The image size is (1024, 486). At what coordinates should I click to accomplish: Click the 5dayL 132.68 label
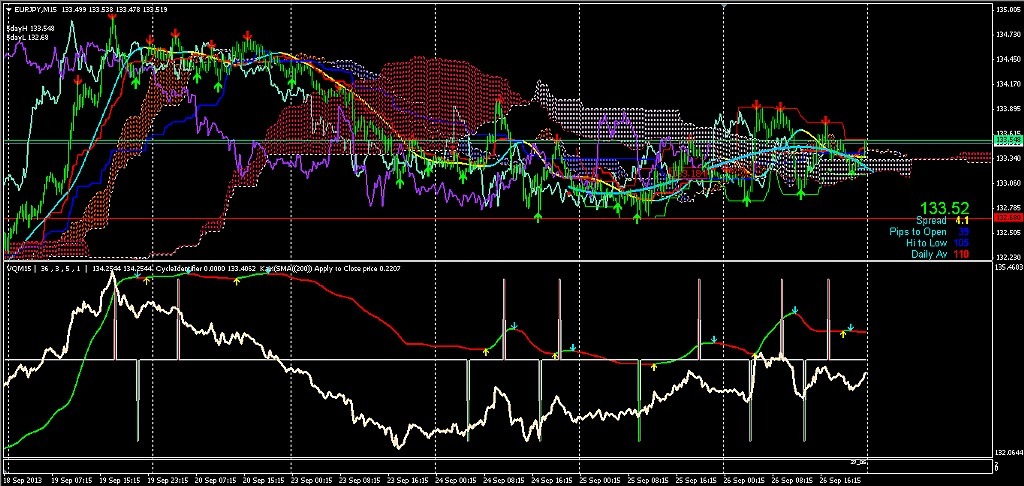(28, 38)
